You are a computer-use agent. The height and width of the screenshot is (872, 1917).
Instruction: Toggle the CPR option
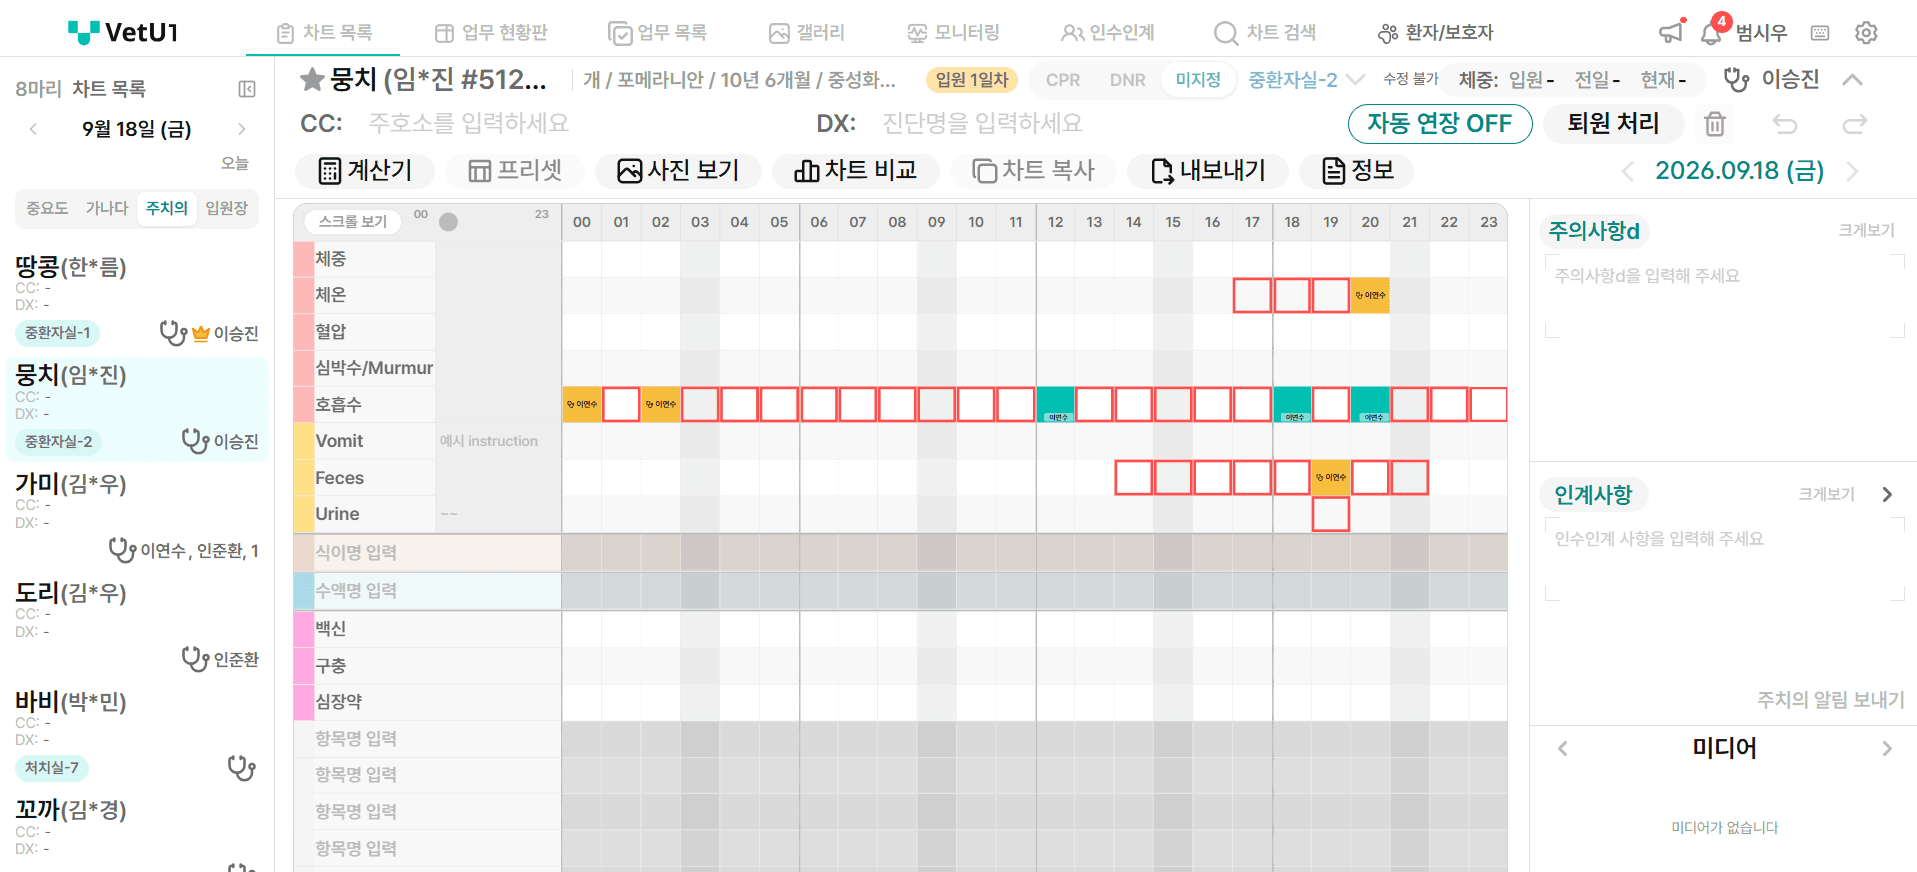(1063, 80)
